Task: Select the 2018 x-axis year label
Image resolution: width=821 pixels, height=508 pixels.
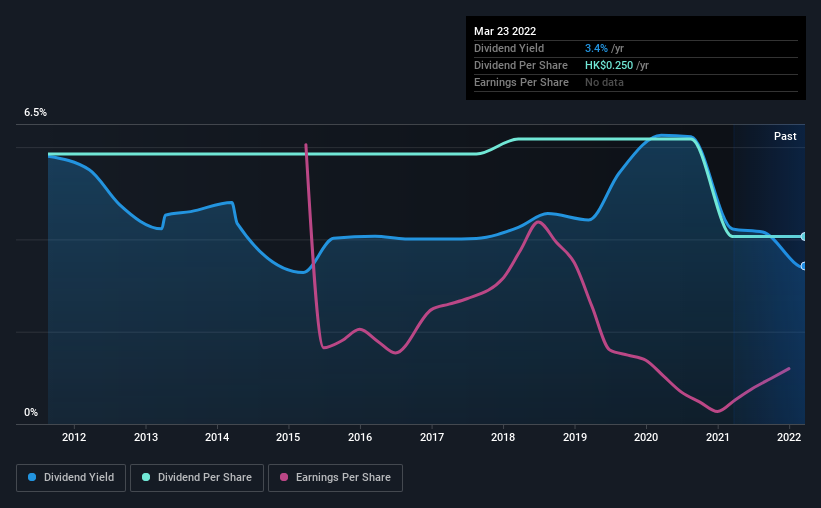Action: click(503, 437)
